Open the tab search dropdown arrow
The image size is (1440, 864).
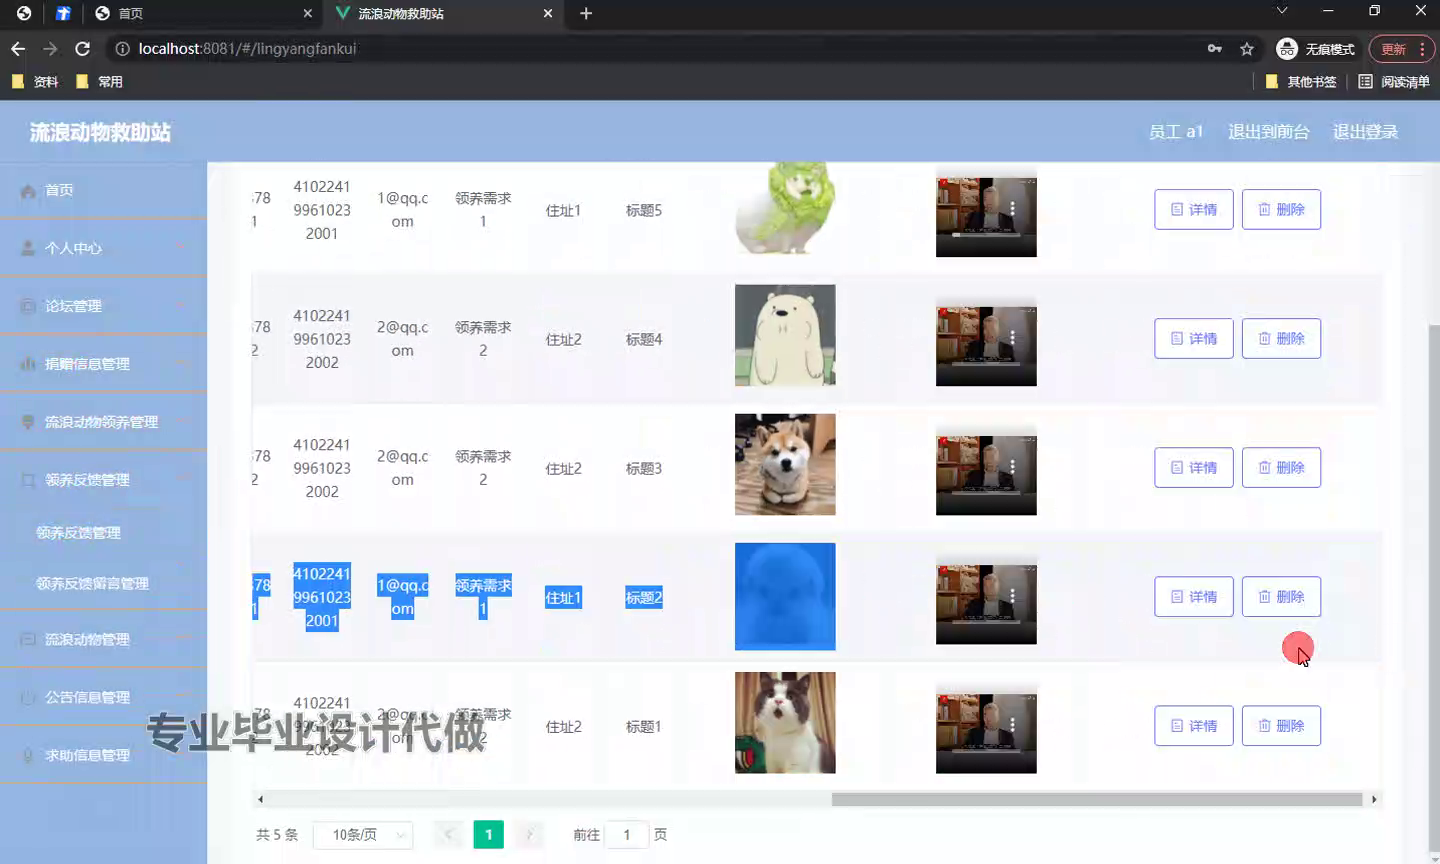click(1282, 10)
